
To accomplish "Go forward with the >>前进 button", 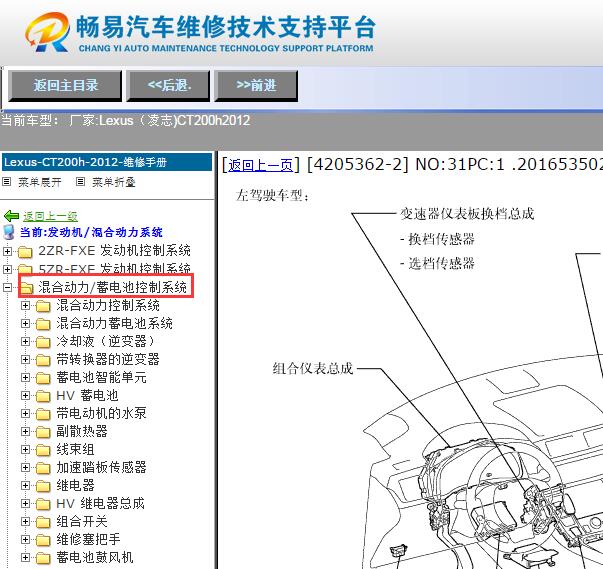I will pyautogui.click(x=256, y=86).
